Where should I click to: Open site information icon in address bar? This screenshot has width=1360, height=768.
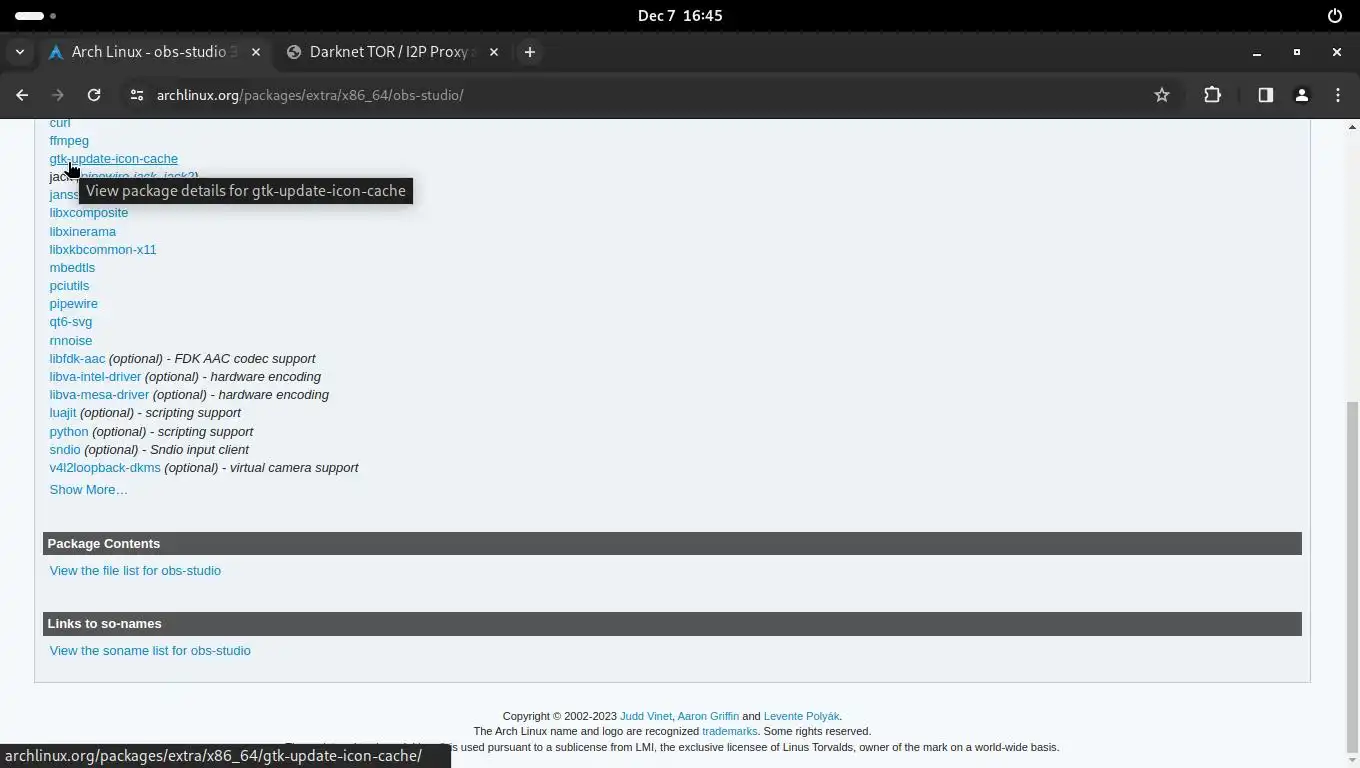(x=137, y=95)
